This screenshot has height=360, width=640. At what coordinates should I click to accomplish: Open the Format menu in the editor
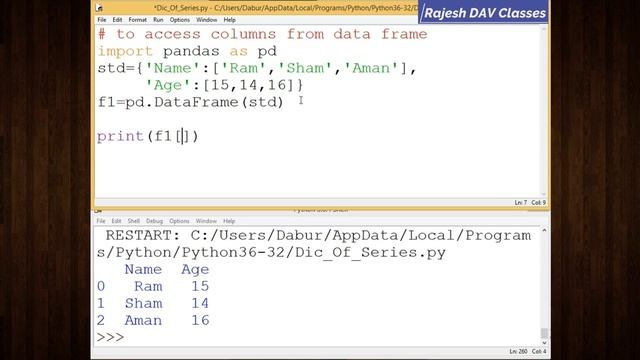point(138,20)
